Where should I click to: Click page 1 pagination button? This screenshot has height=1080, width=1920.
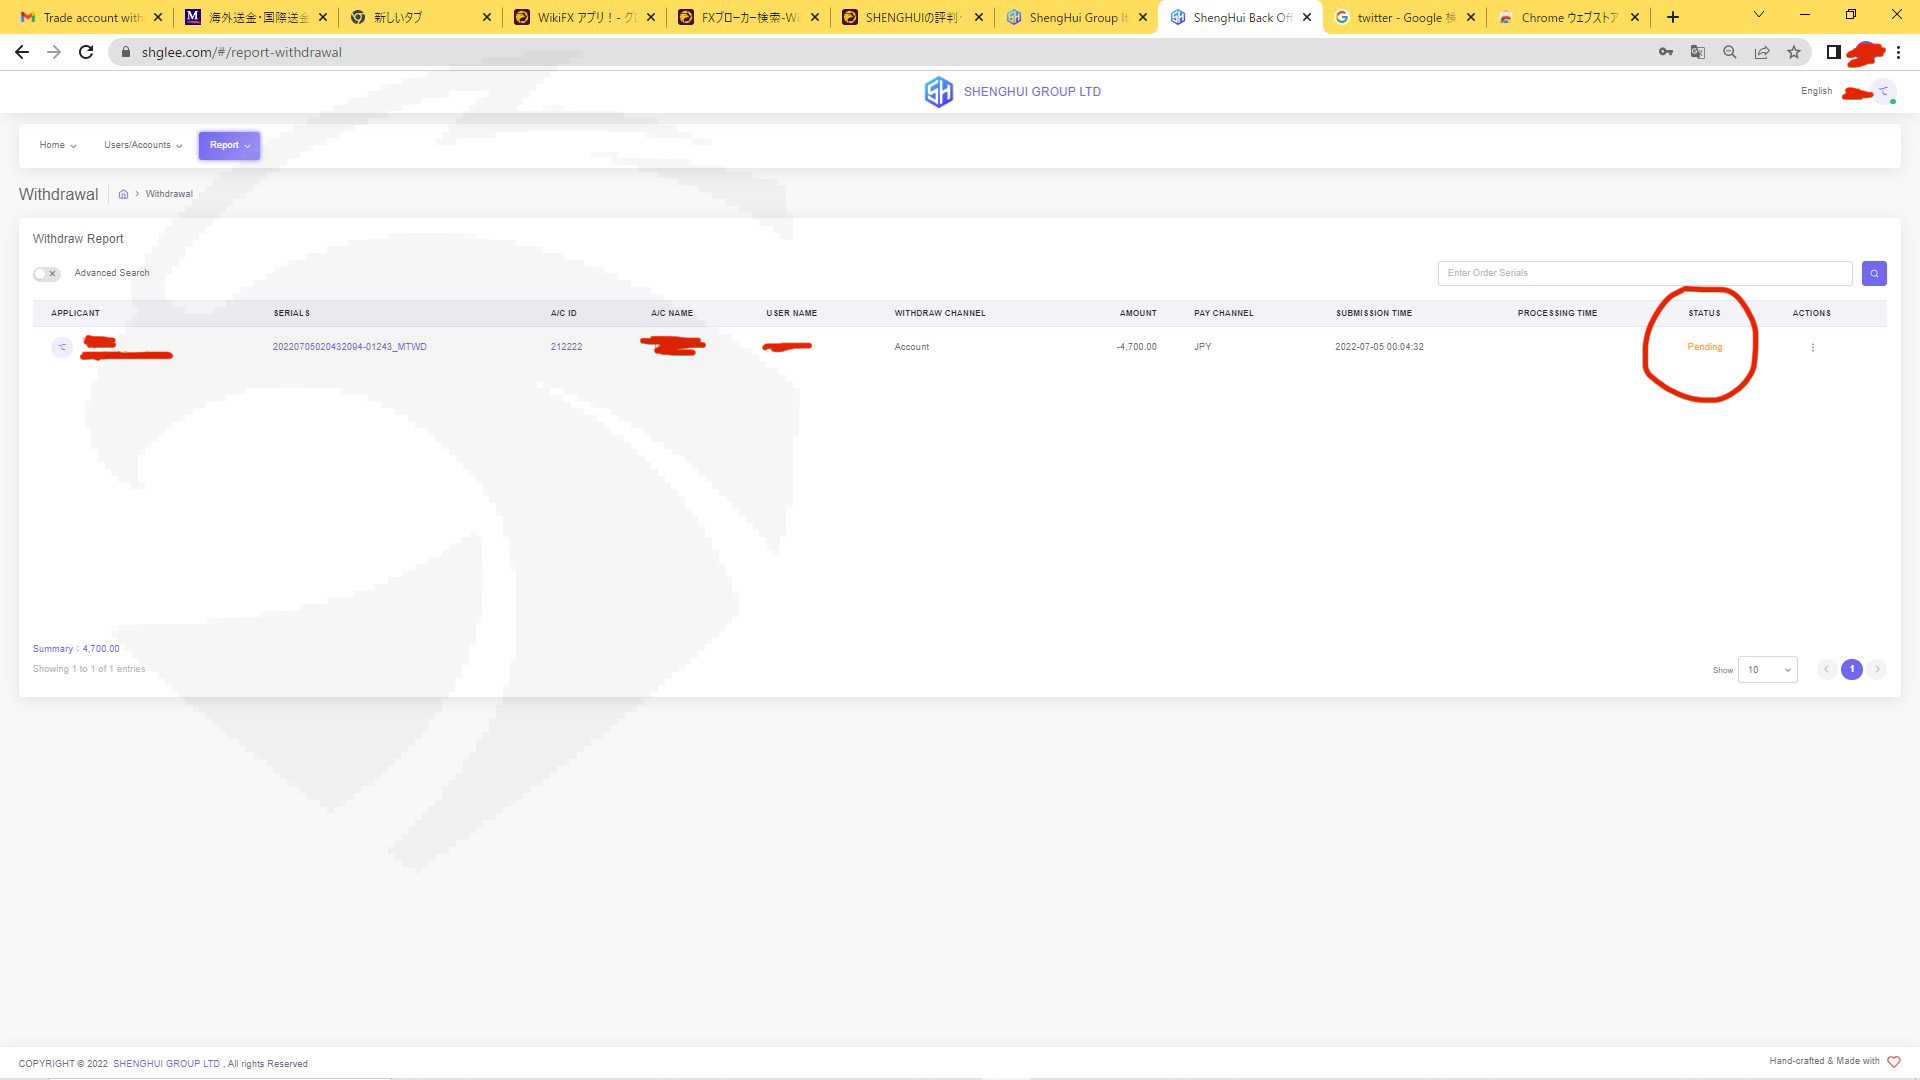(x=1851, y=669)
